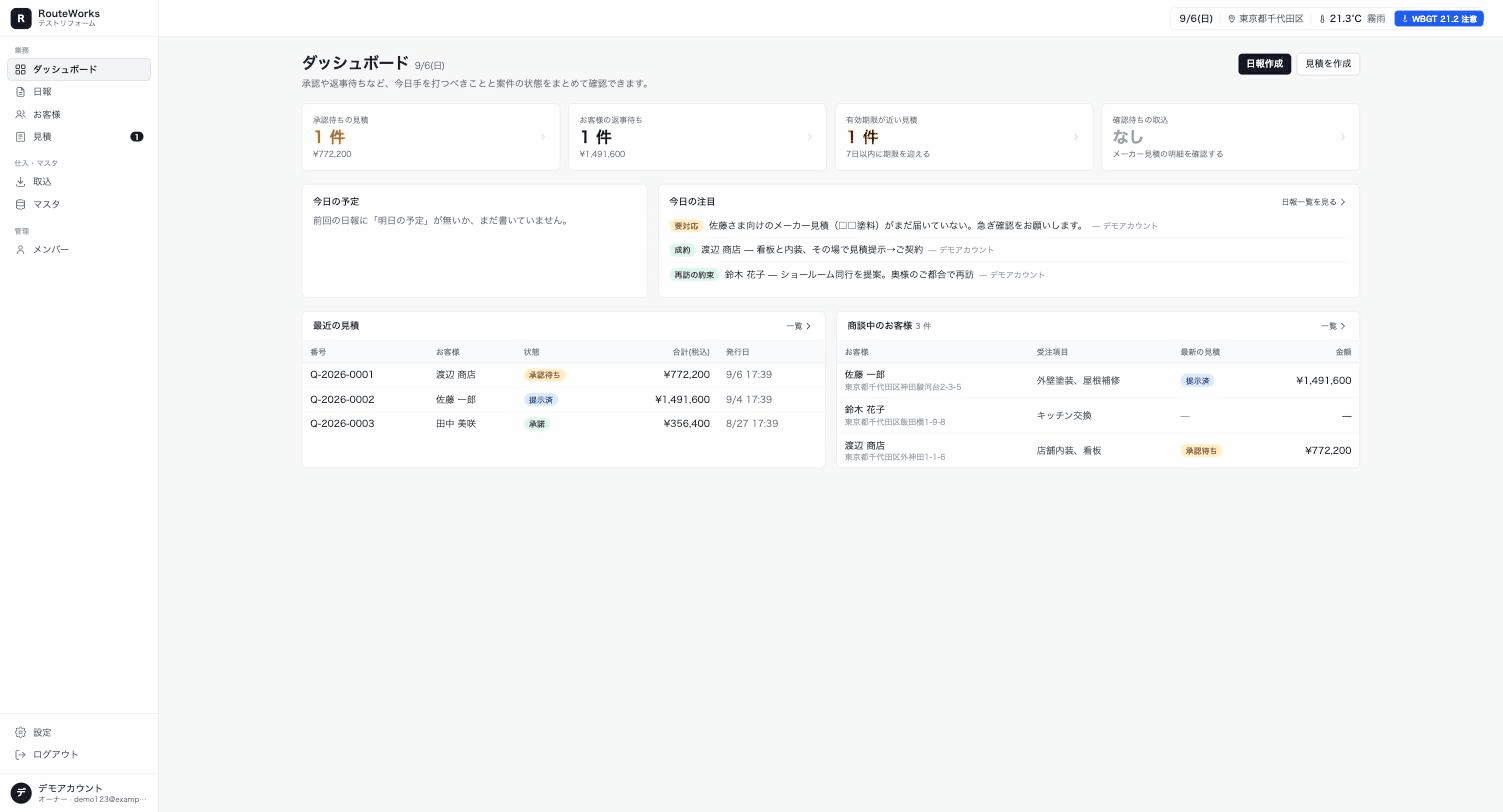The width and height of the screenshot is (1503, 812).
Task: Click the 承認待ち tag in 最近の見積
Action: [x=545, y=375]
